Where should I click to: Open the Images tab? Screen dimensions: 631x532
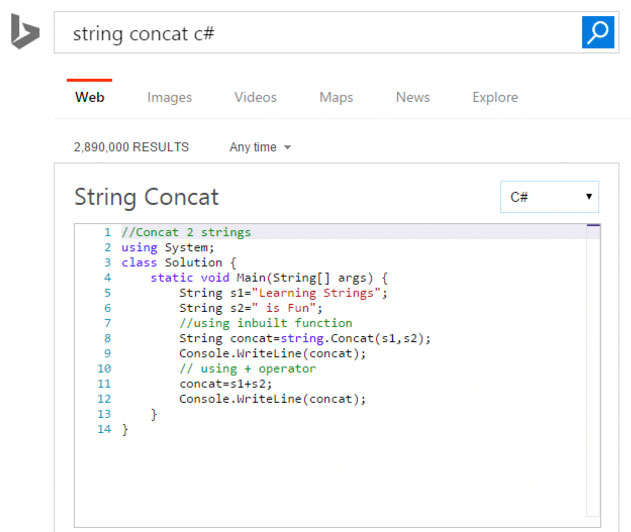tap(169, 97)
